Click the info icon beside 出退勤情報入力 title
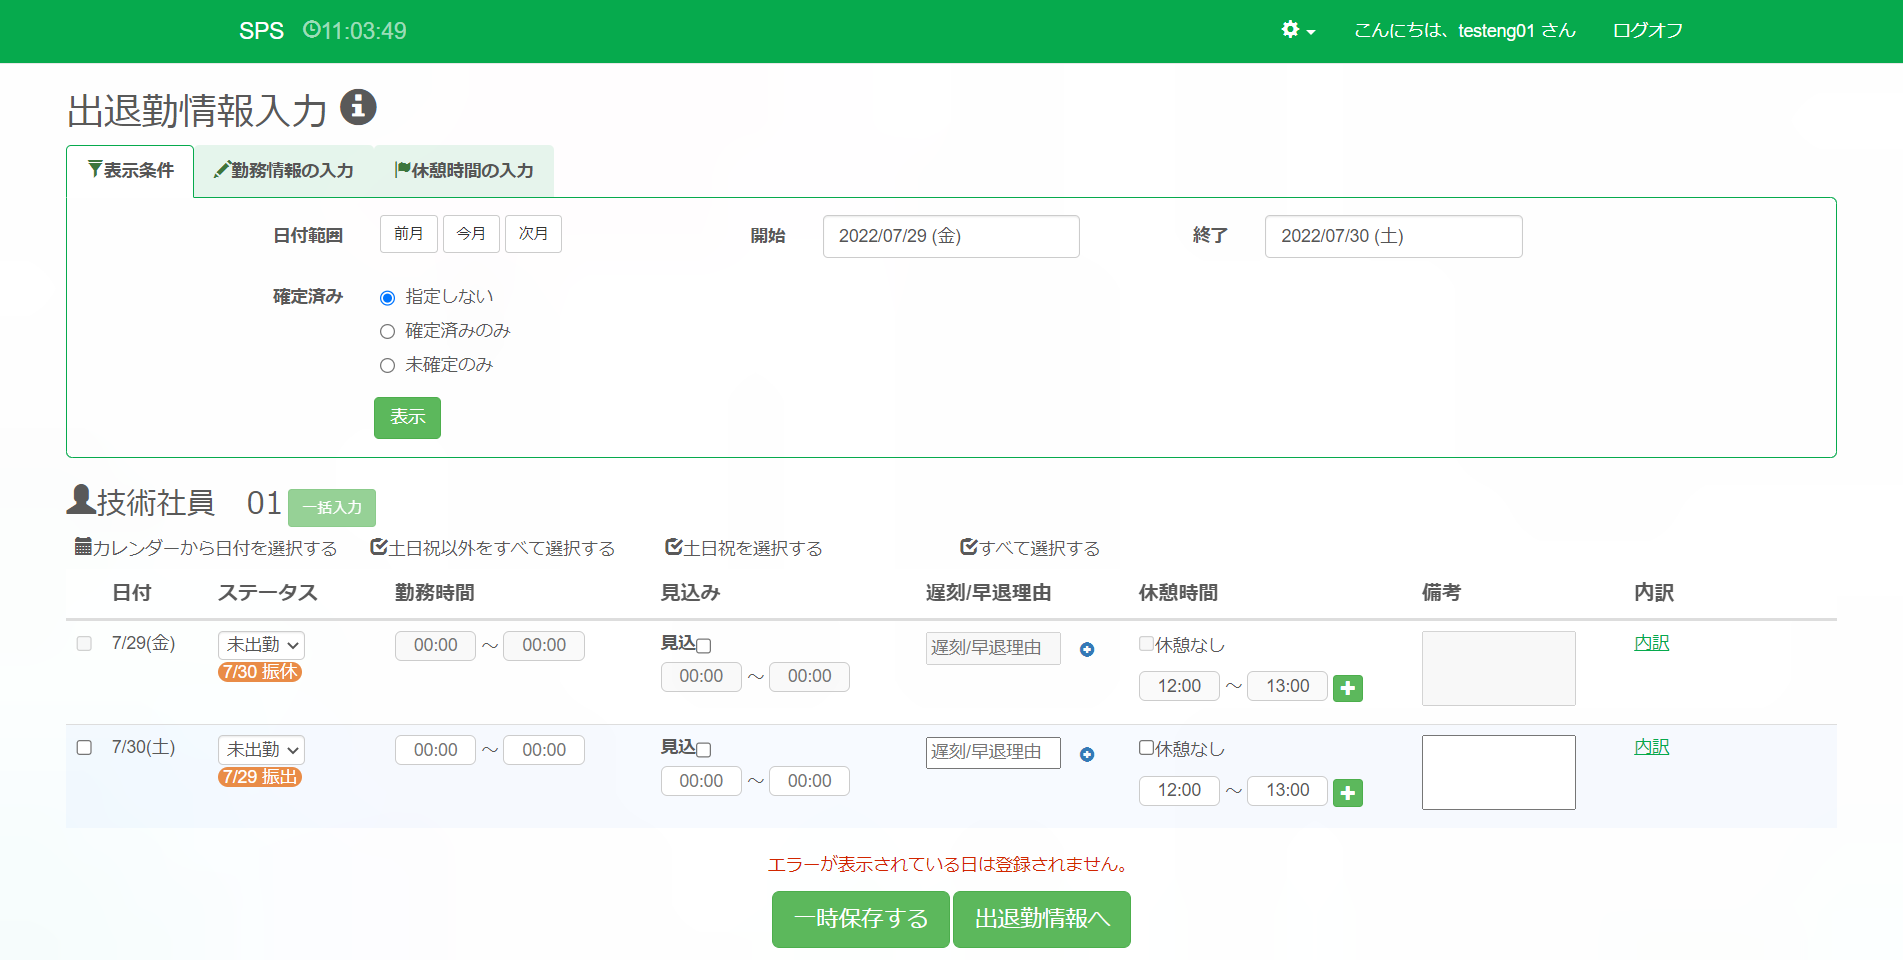 (x=358, y=107)
